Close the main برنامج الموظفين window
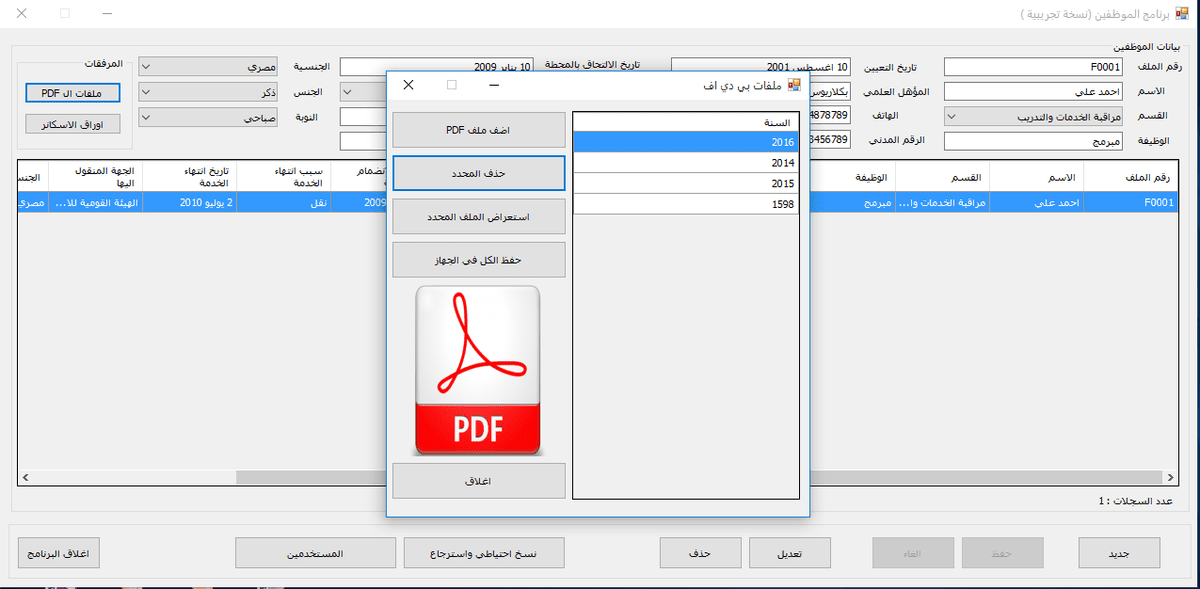 point(21,14)
